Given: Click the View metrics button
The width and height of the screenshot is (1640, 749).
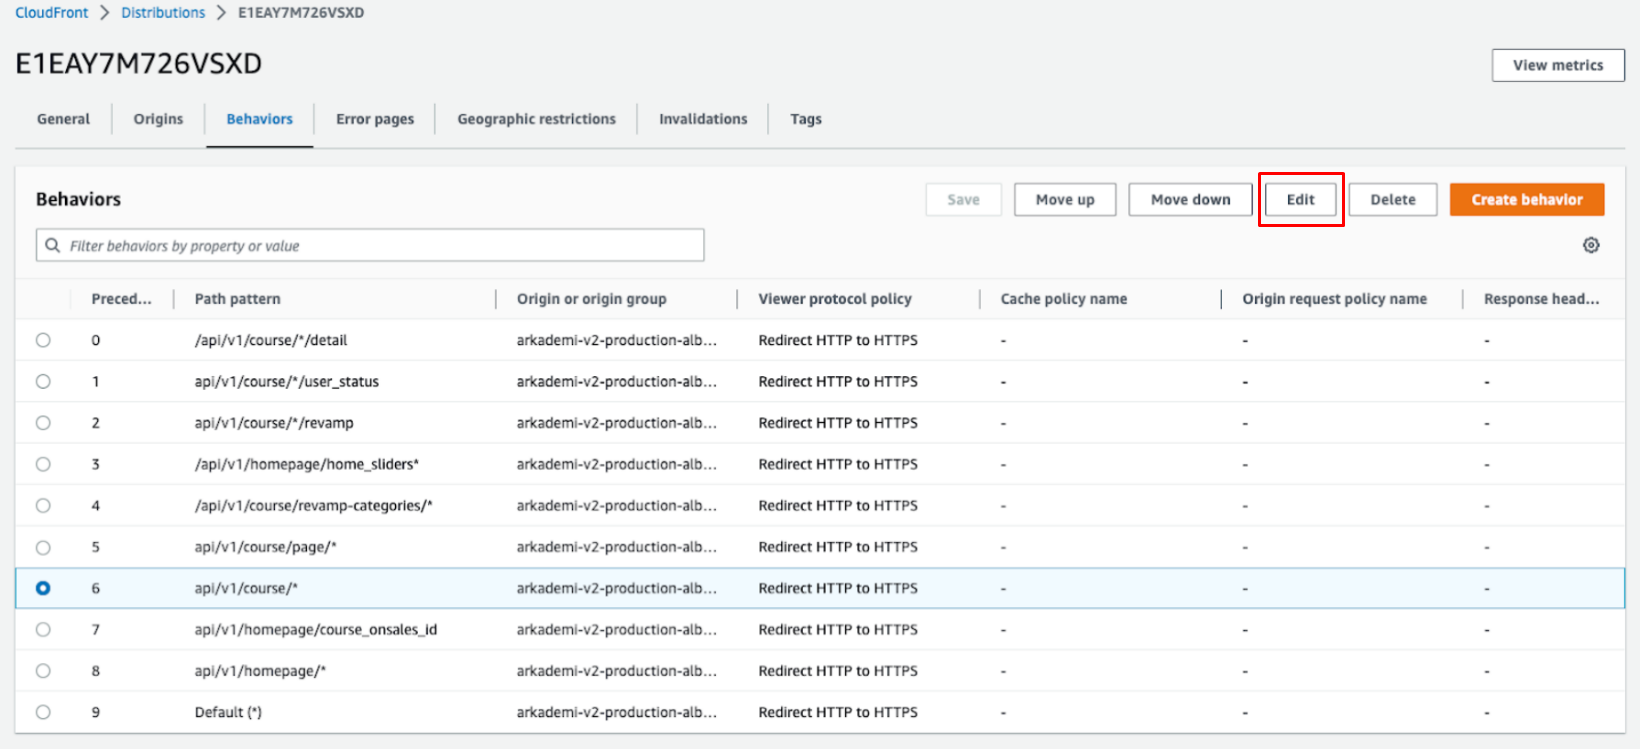Looking at the screenshot, I should click(1557, 65).
